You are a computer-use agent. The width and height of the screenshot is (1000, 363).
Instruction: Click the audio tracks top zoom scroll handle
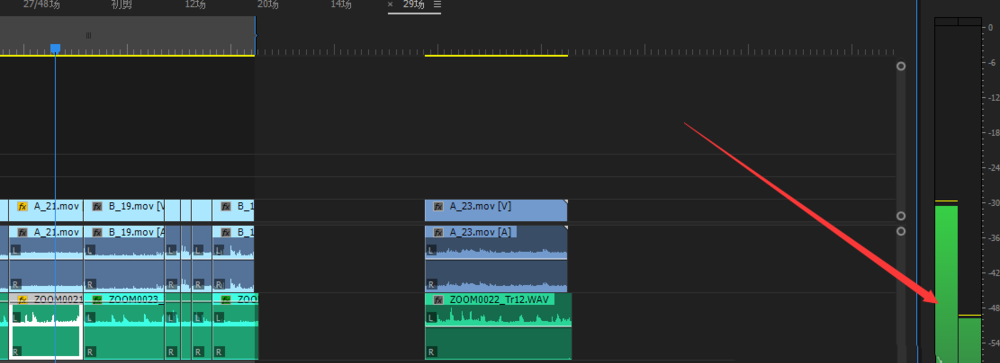point(901,231)
